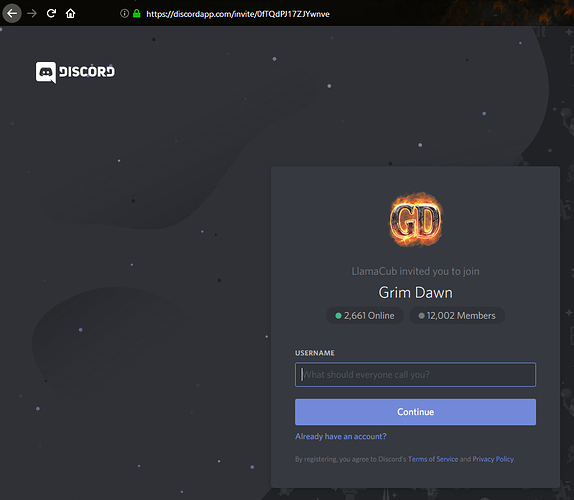
Task: Click the 12,002 Members count pill
Action: 457,316
